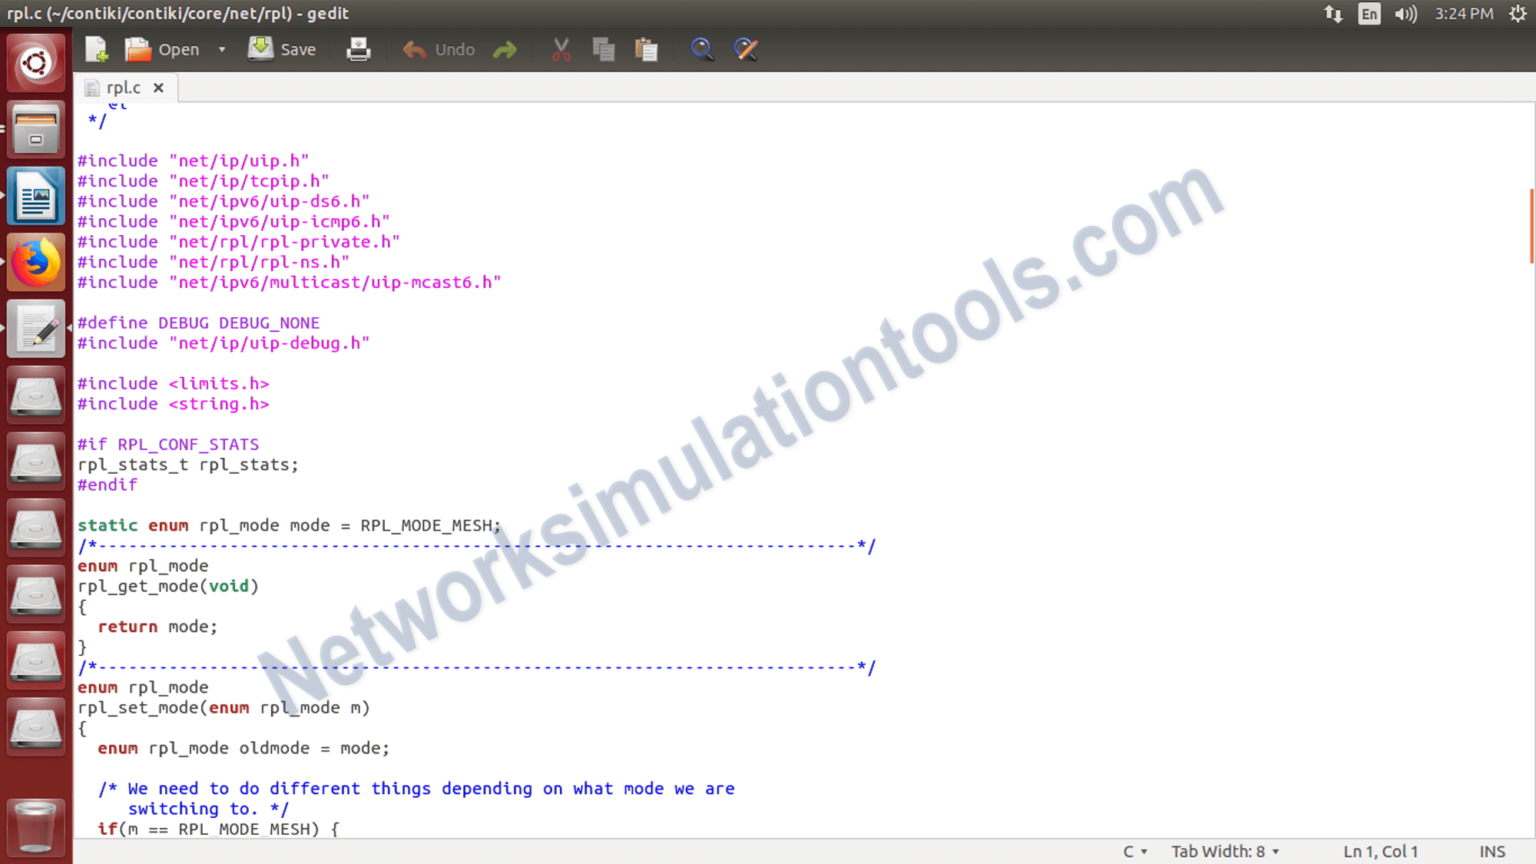Cut selection with the scissors icon
This screenshot has height=864, width=1536.
click(x=561, y=49)
